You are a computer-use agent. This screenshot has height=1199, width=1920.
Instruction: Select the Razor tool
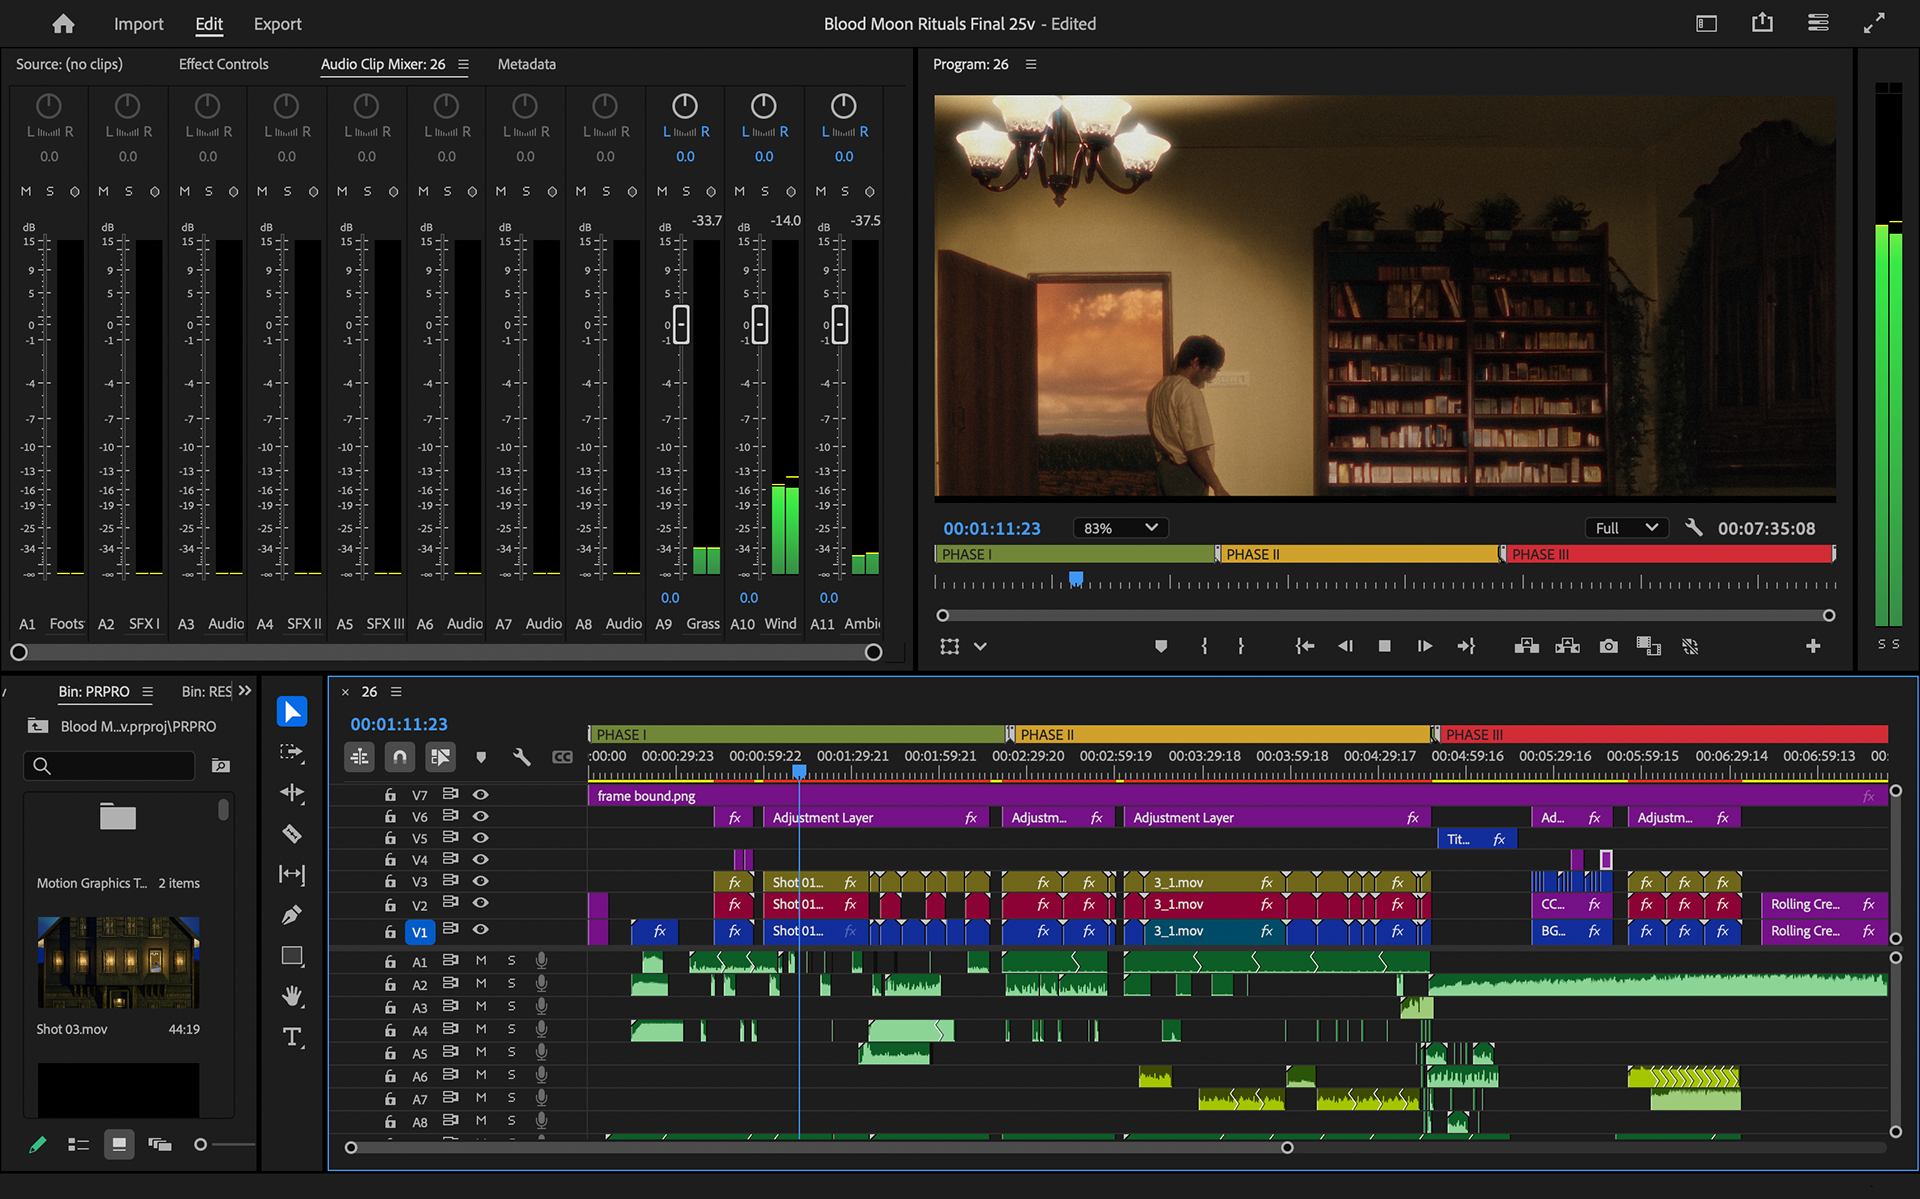click(292, 833)
